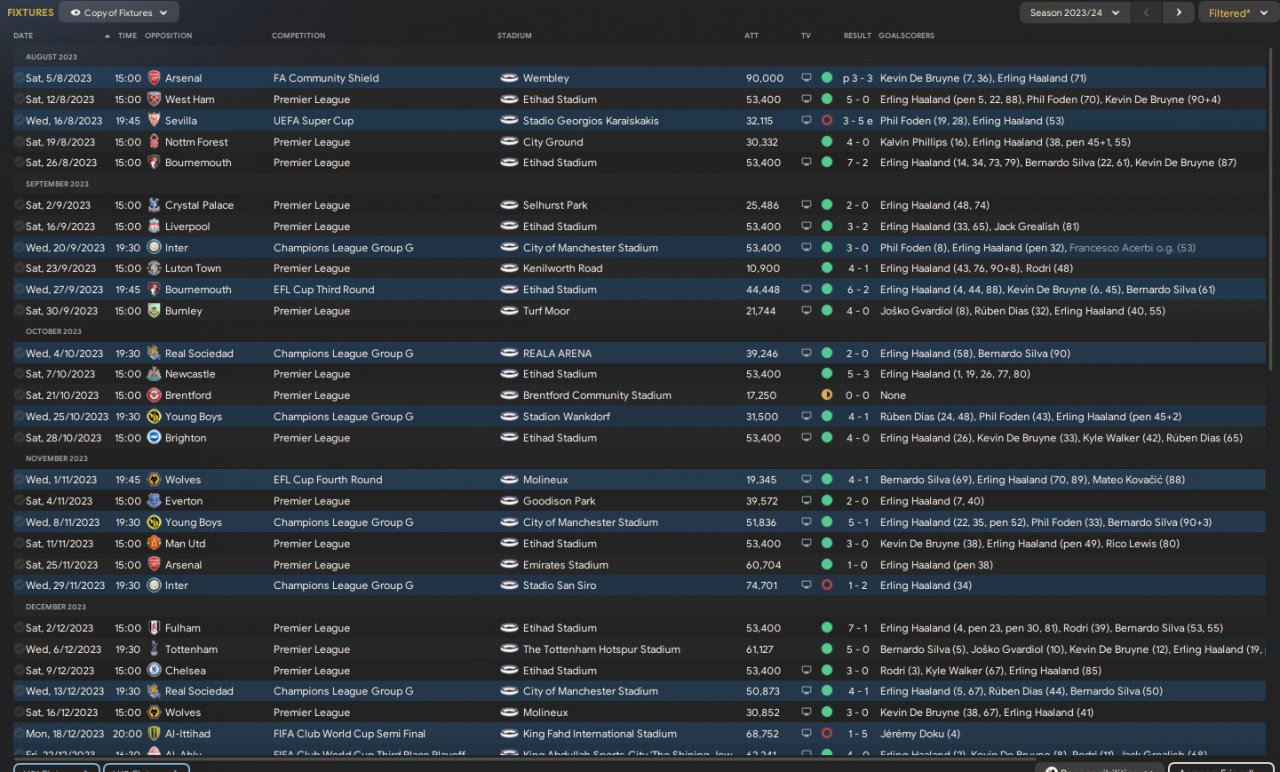Click the Everton club badge
The height and width of the screenshot is (772, 1280).
click(154, 501)
